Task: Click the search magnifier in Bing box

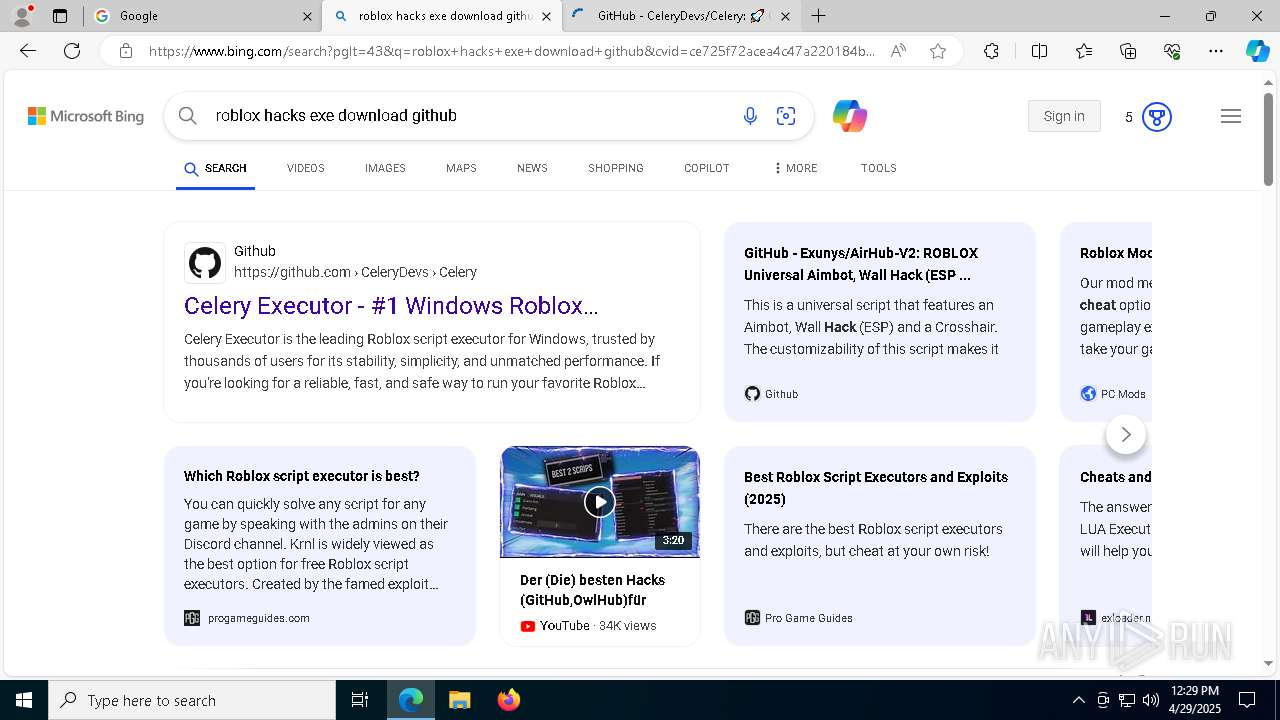Action: click(187, 116)
